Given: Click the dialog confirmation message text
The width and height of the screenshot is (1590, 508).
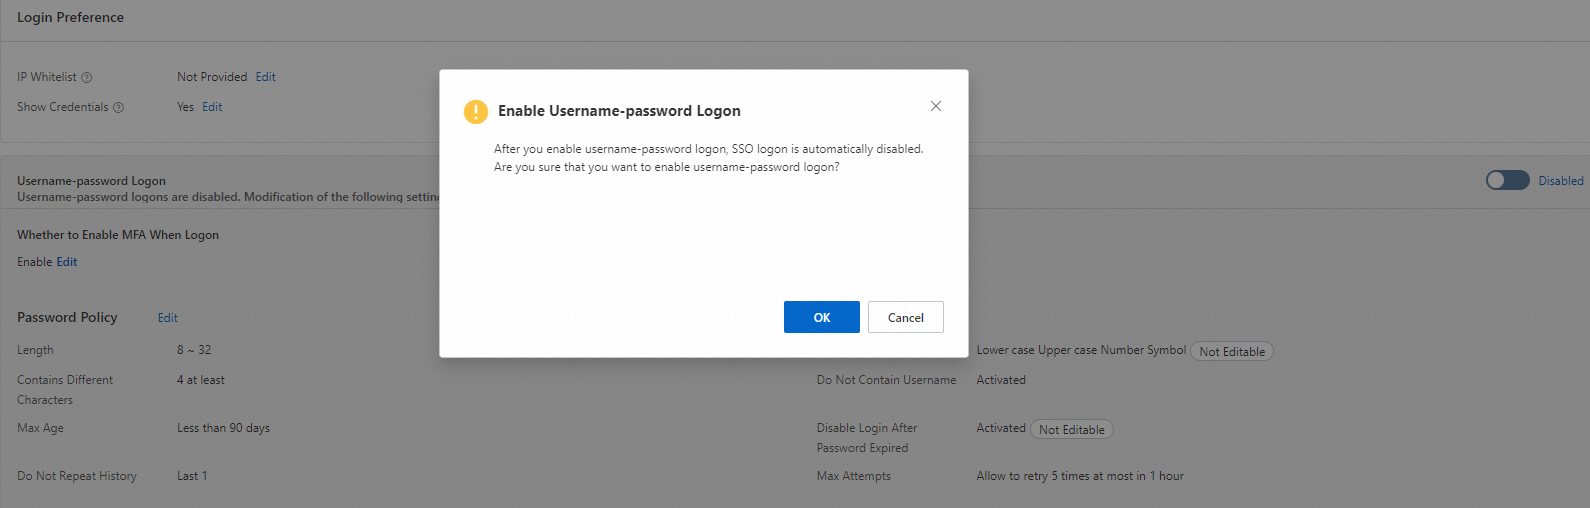Looking at the screenshot, I should pos(708,158).
